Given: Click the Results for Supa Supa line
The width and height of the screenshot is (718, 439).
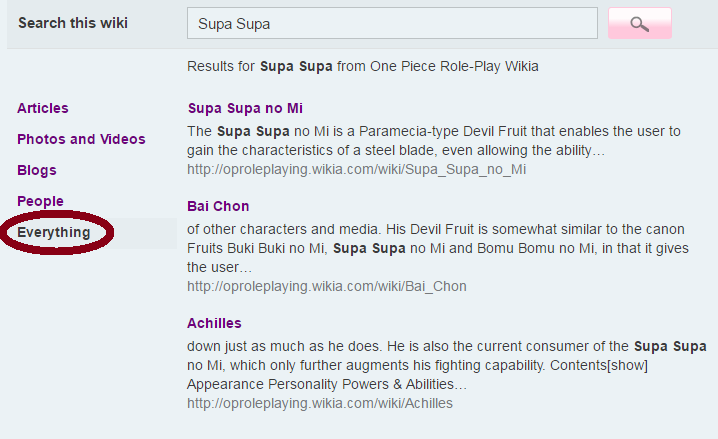Looking at the screenshot, I should (x=362, y=67).
